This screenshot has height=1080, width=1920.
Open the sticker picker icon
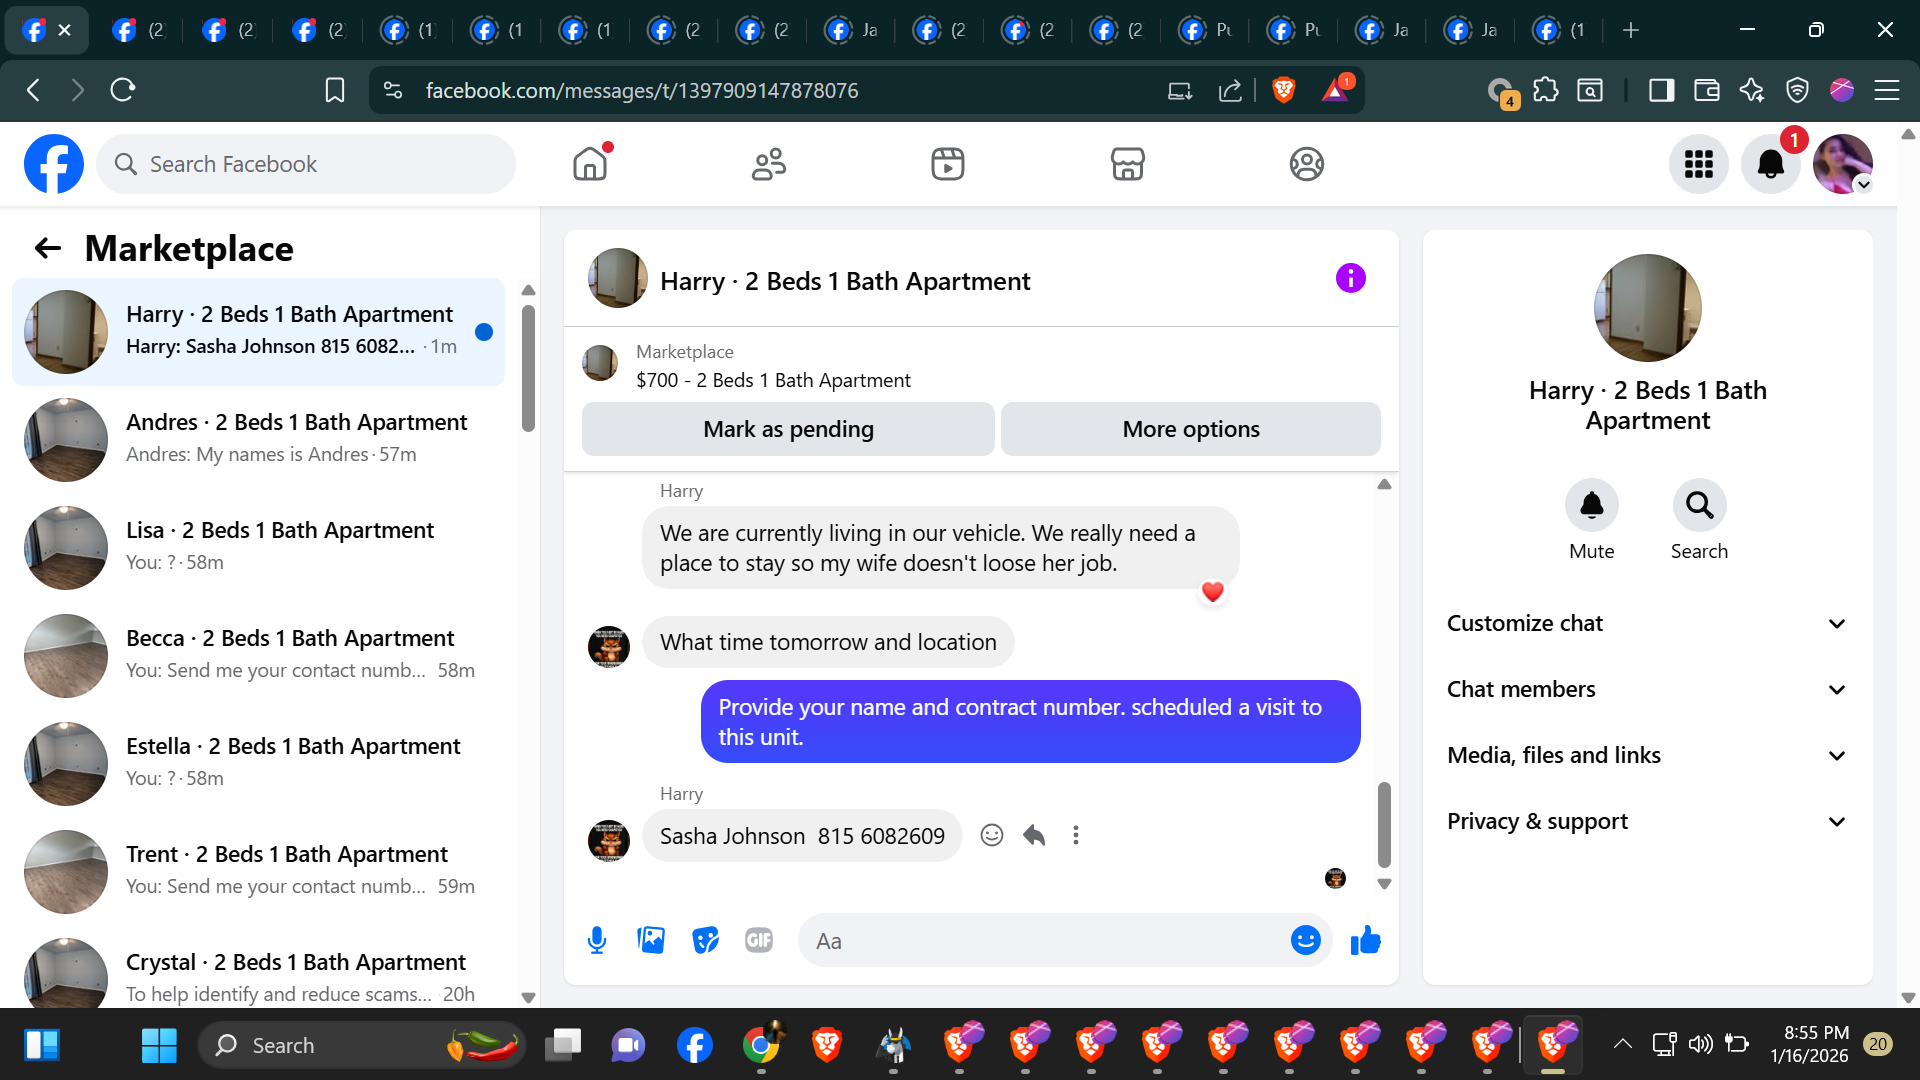coord(705,940)
